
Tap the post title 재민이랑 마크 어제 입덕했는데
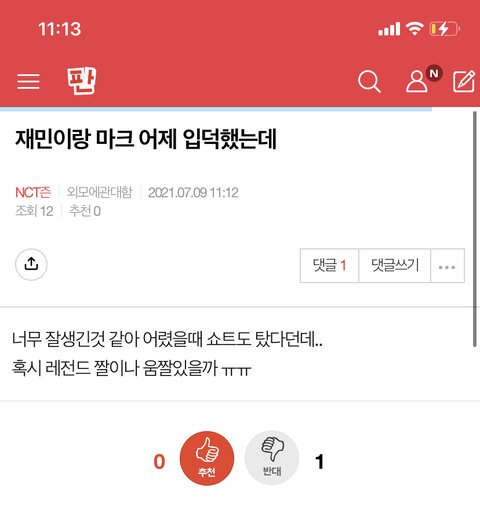[146, 139]
